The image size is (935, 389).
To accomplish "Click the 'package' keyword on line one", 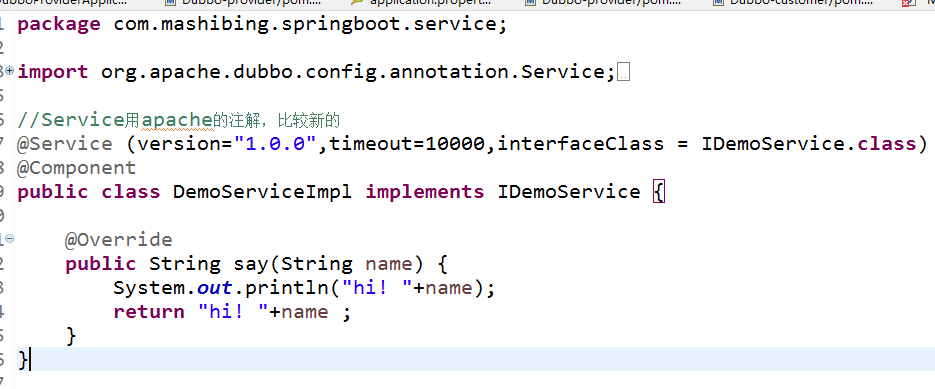I will coord(59,24).
